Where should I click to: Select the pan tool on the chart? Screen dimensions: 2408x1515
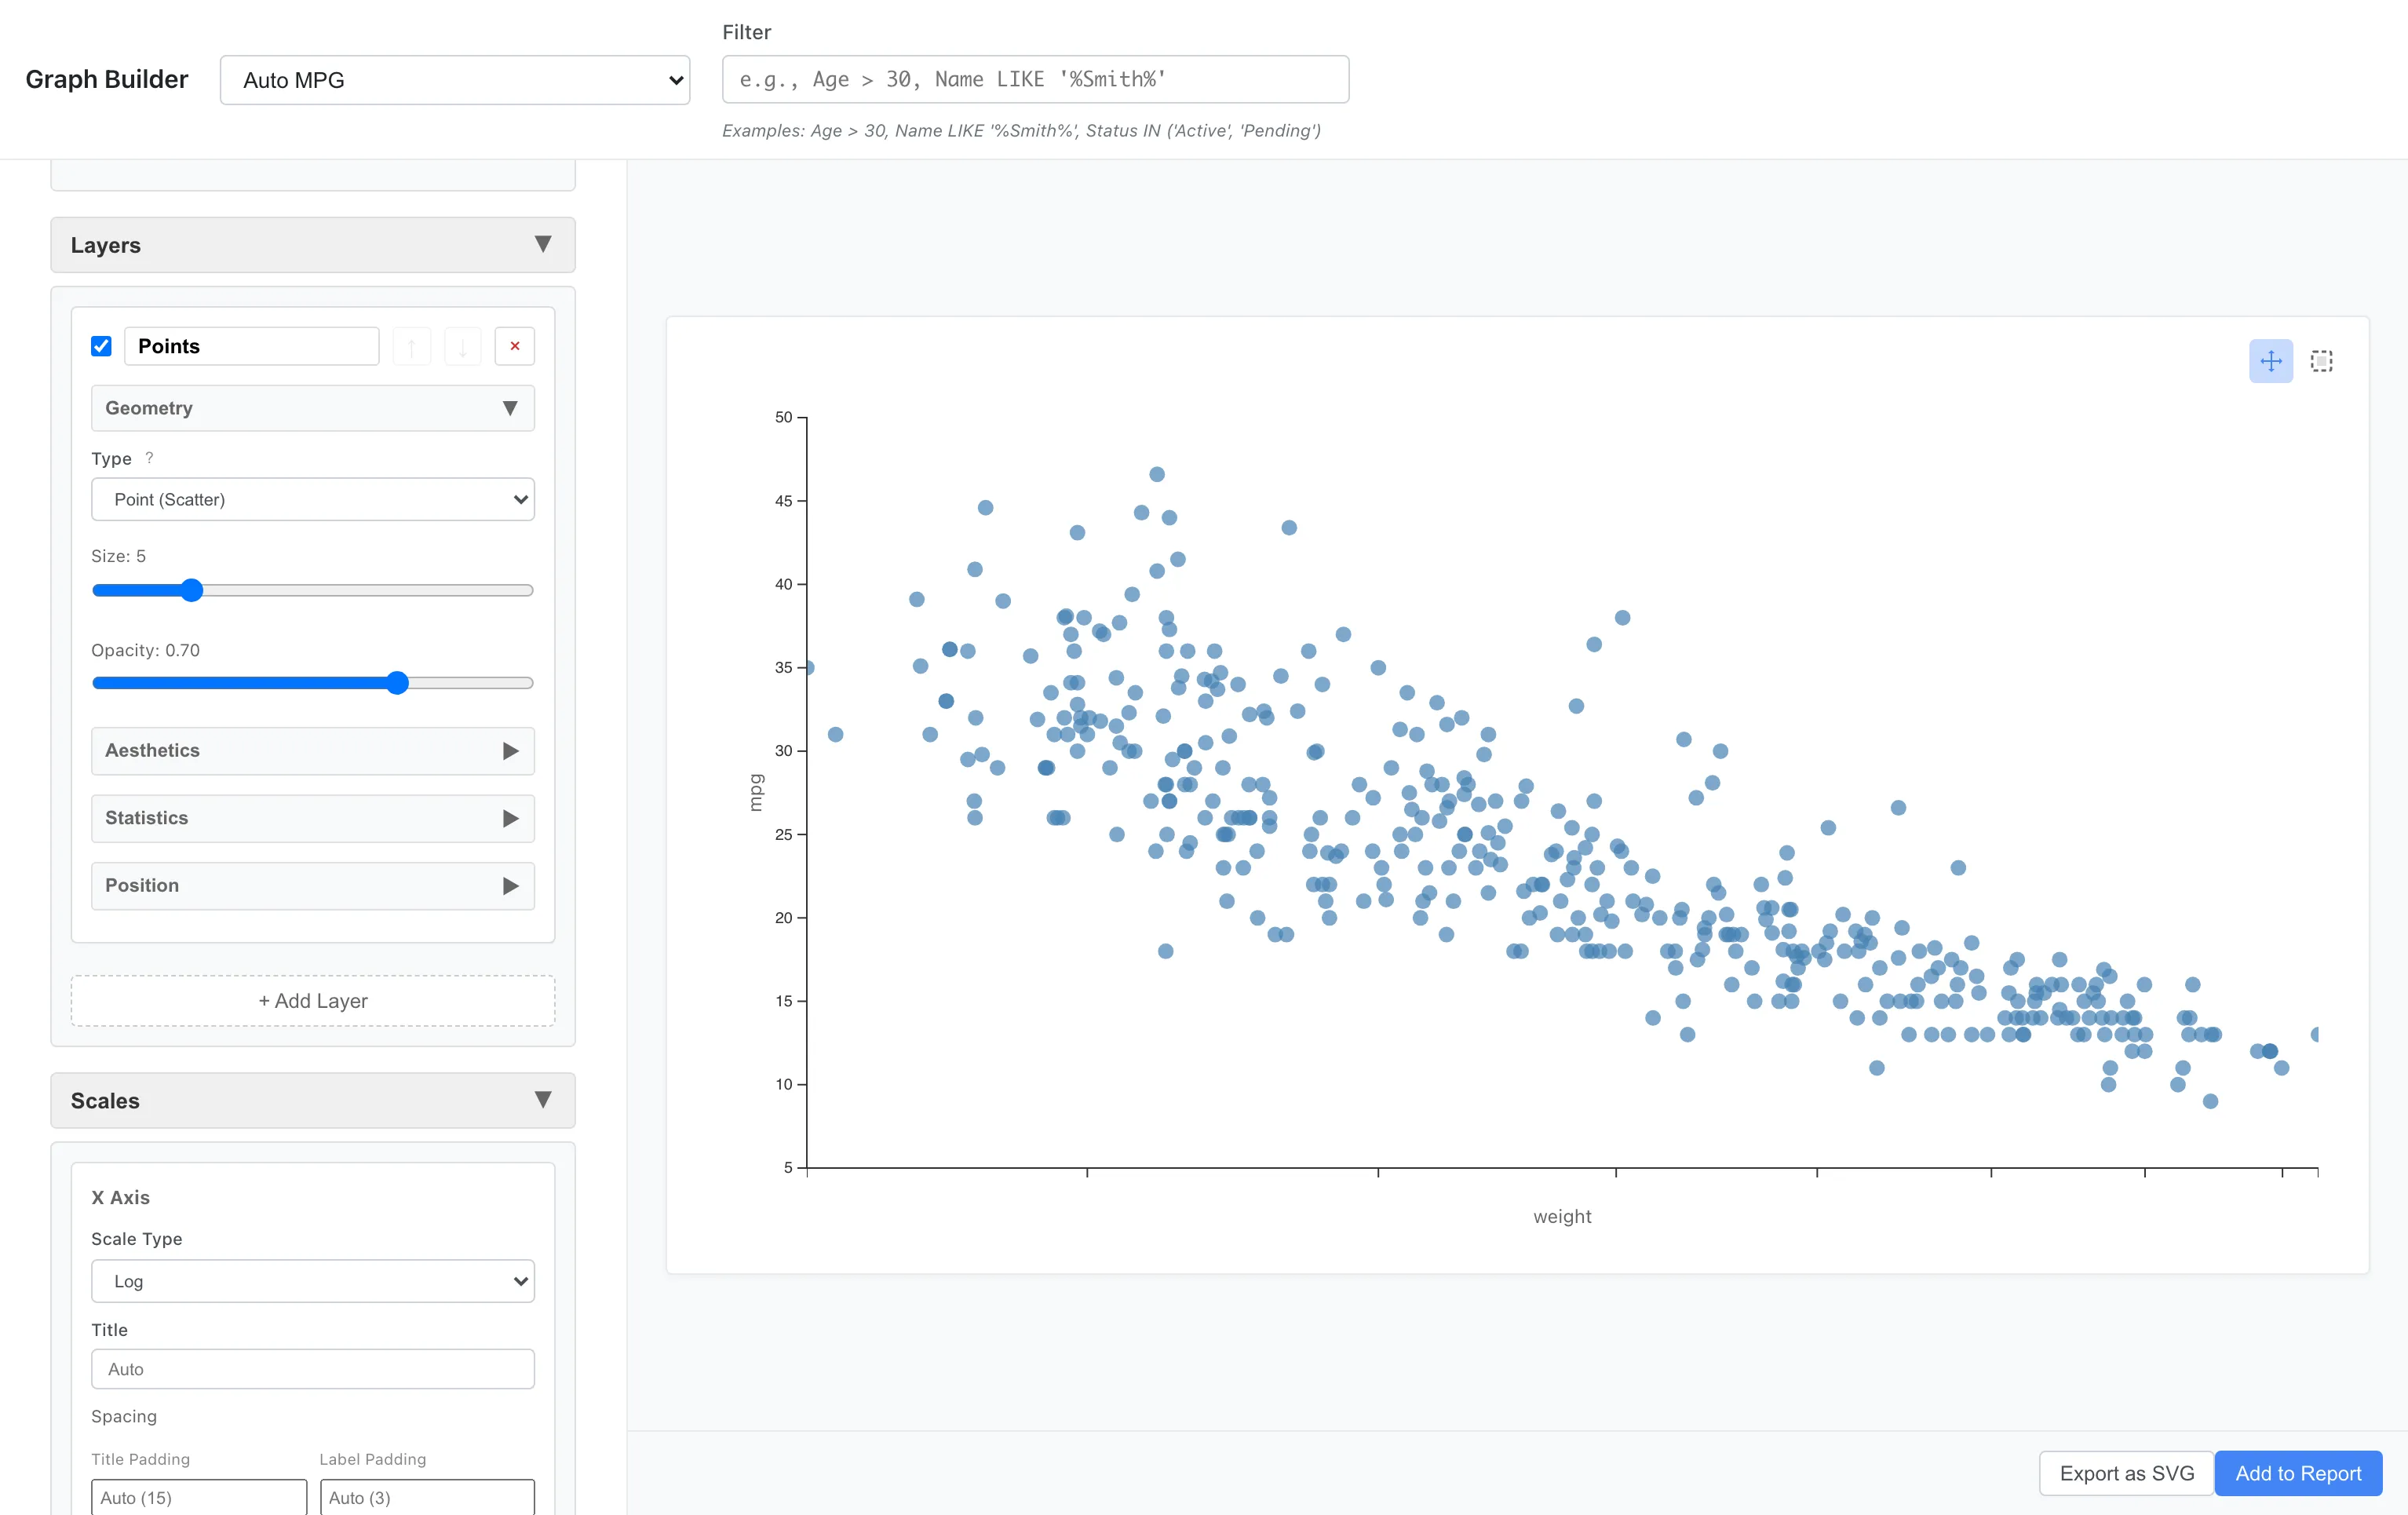coord(2270,361)
